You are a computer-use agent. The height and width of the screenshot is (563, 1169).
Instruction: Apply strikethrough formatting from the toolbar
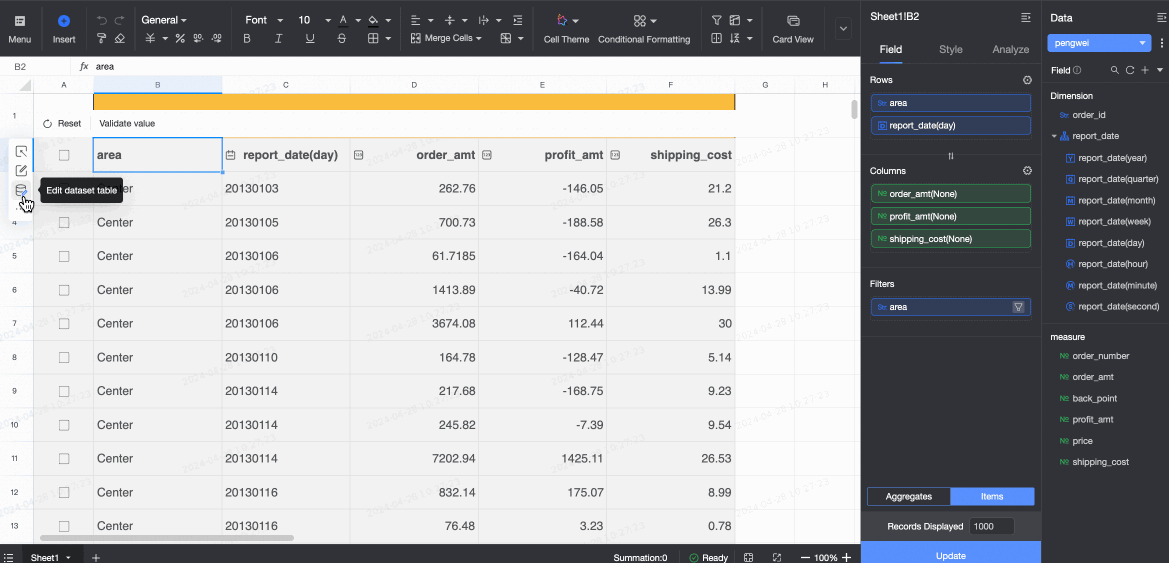[342, 39]
